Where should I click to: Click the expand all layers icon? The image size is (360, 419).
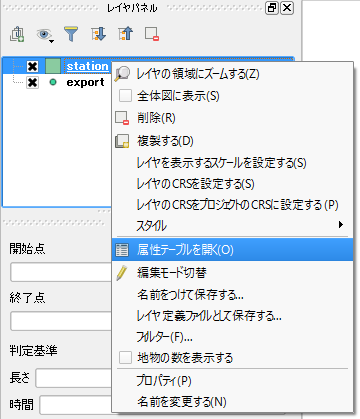(x=98, y=34)
